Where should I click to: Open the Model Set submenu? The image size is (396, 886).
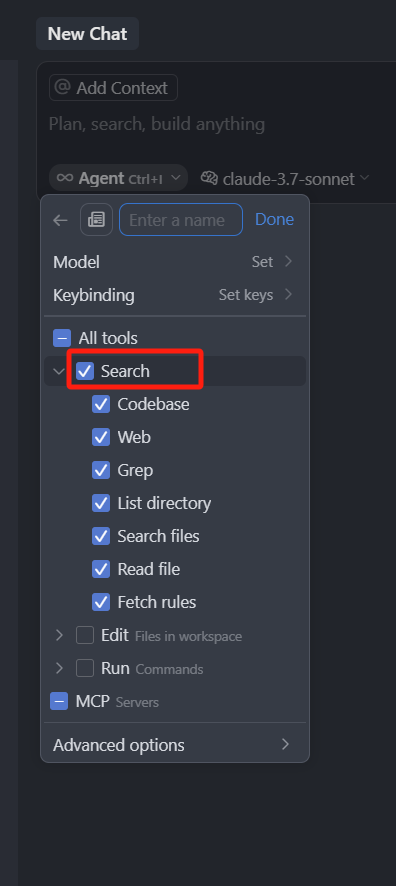[x=175, y=262]
